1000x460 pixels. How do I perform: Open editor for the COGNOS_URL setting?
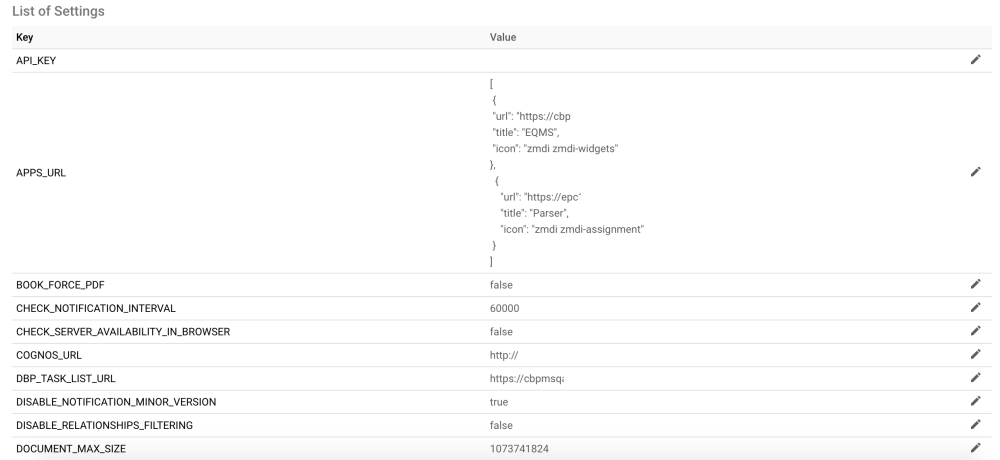click(975, 354)
